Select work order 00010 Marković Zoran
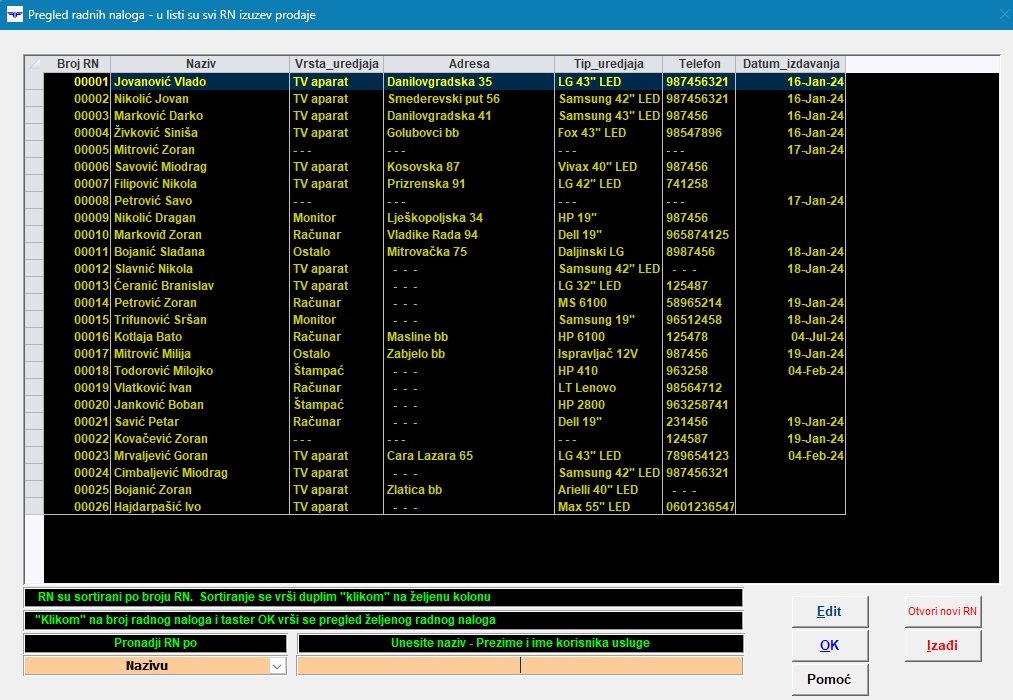Viewport: 1013px width, 700px height. point(90,235)
